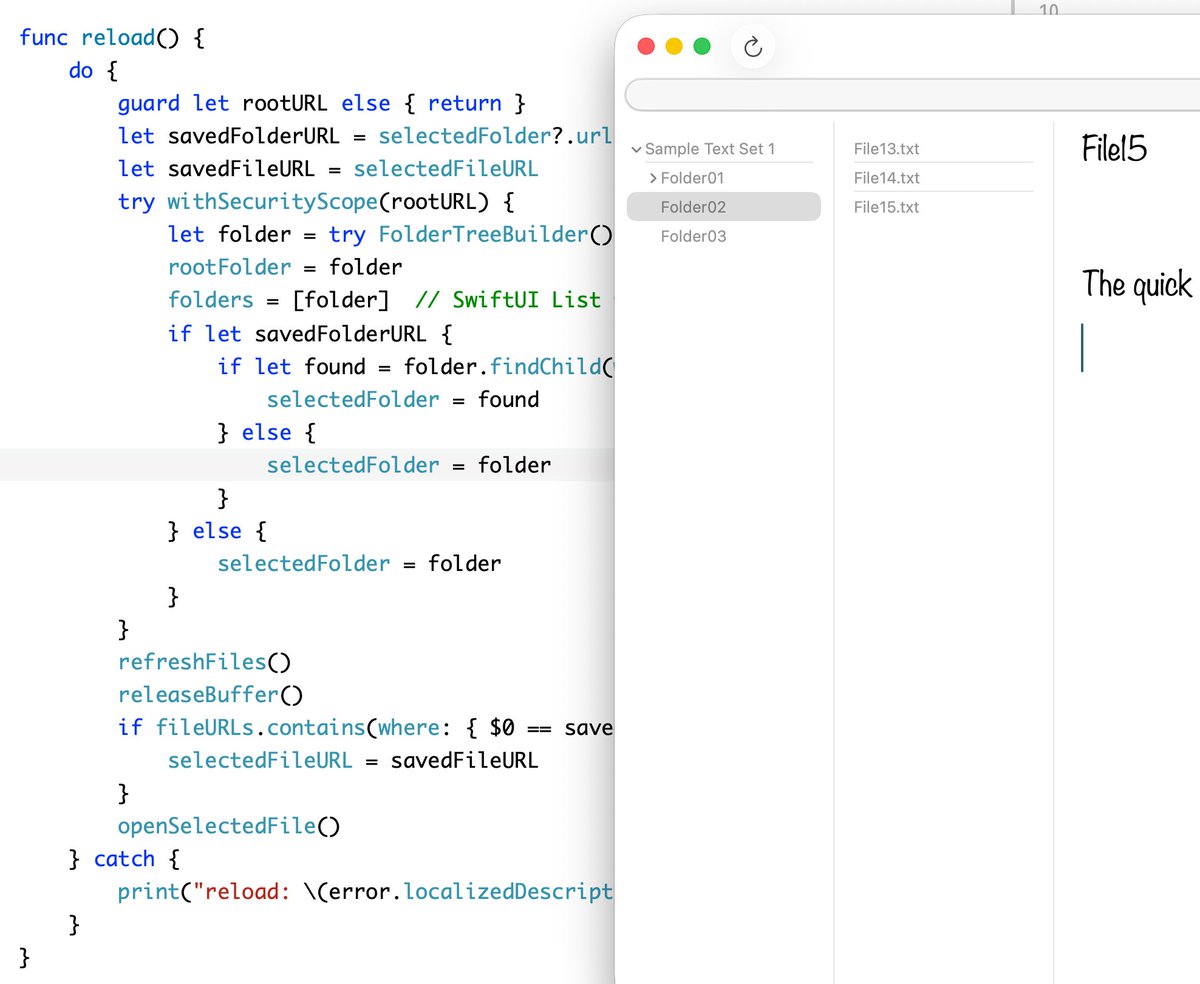Screen dimensions: 1200x984
Task: Click the 'catch' keyword in the code
Action: [x=124, y=859]
